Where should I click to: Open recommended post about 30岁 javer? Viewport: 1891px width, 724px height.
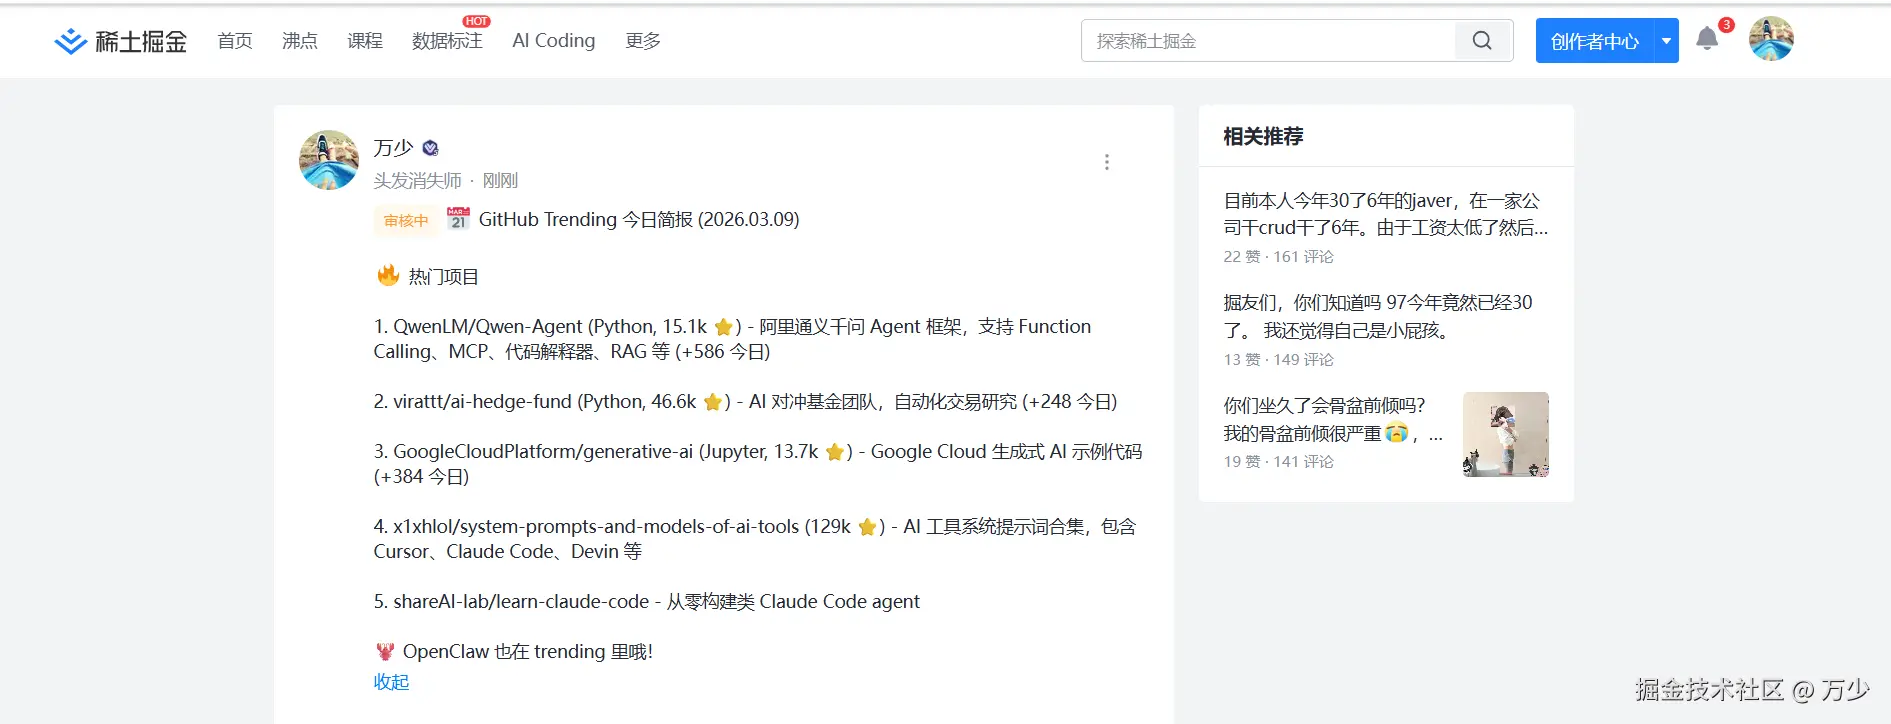point(1386,214)
